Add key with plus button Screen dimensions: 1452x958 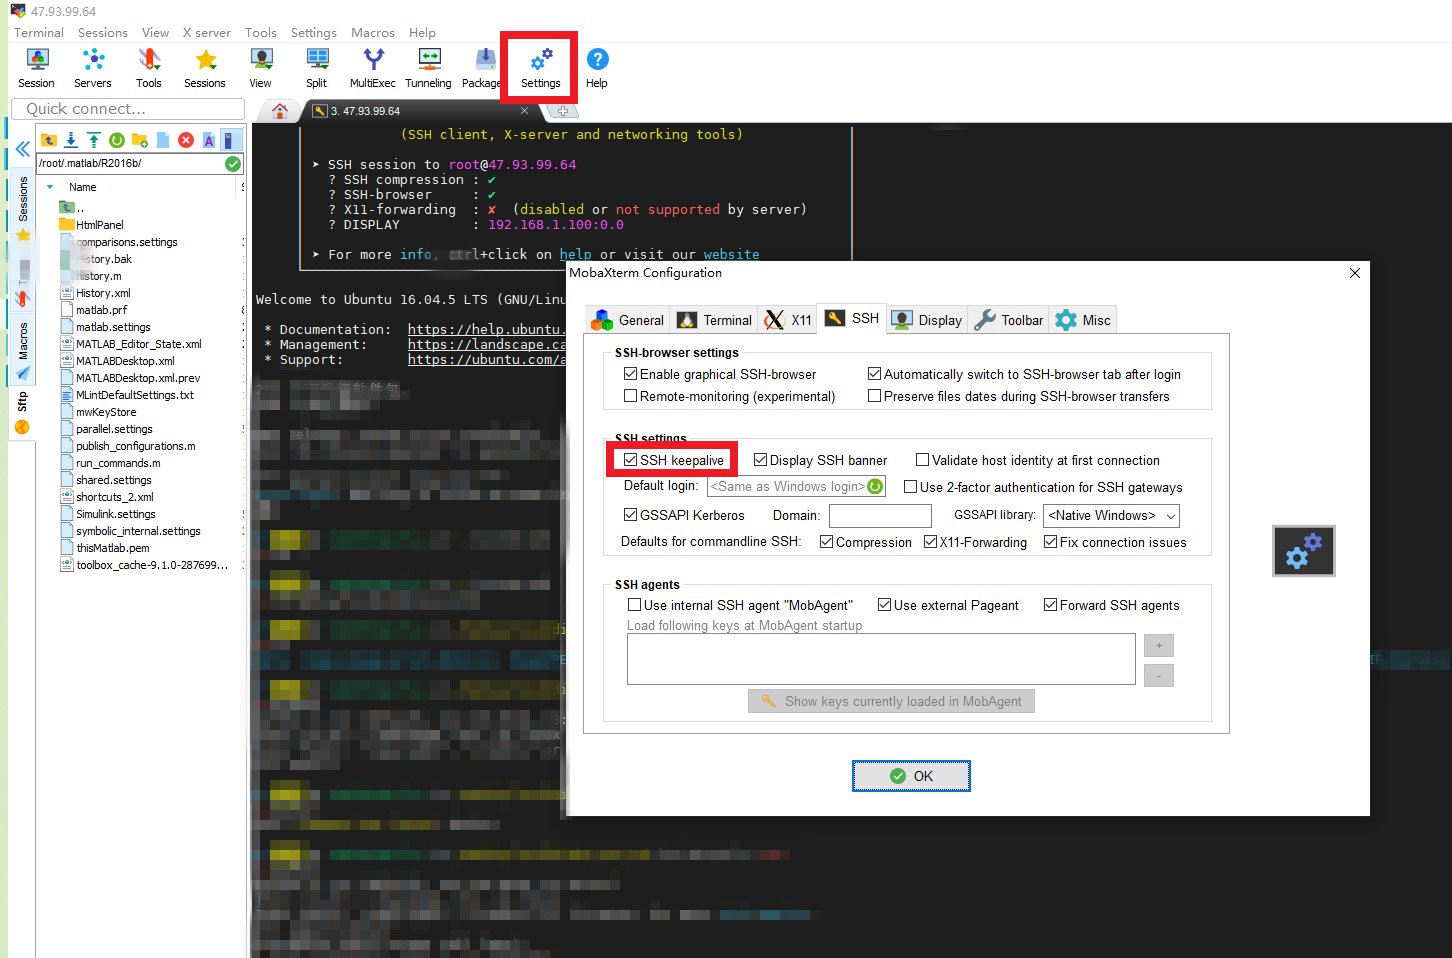click(x=1159, y=645)
